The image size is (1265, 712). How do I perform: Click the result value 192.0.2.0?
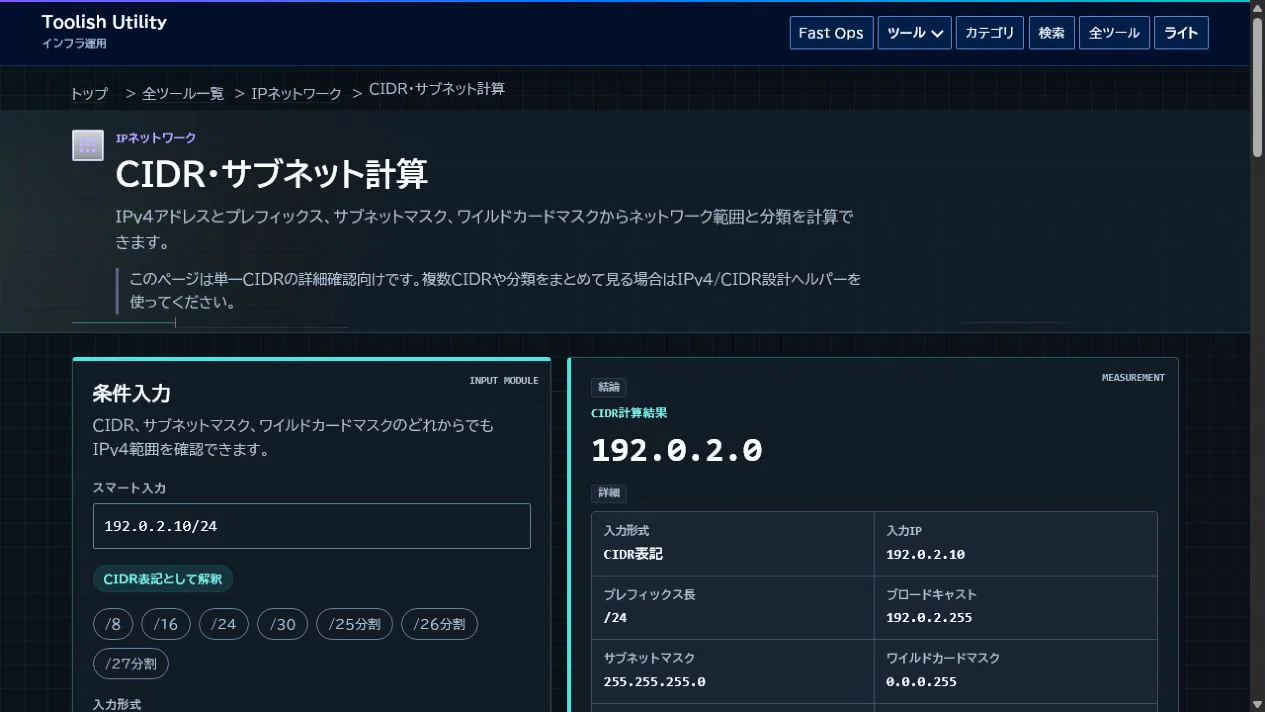point(677,450)
